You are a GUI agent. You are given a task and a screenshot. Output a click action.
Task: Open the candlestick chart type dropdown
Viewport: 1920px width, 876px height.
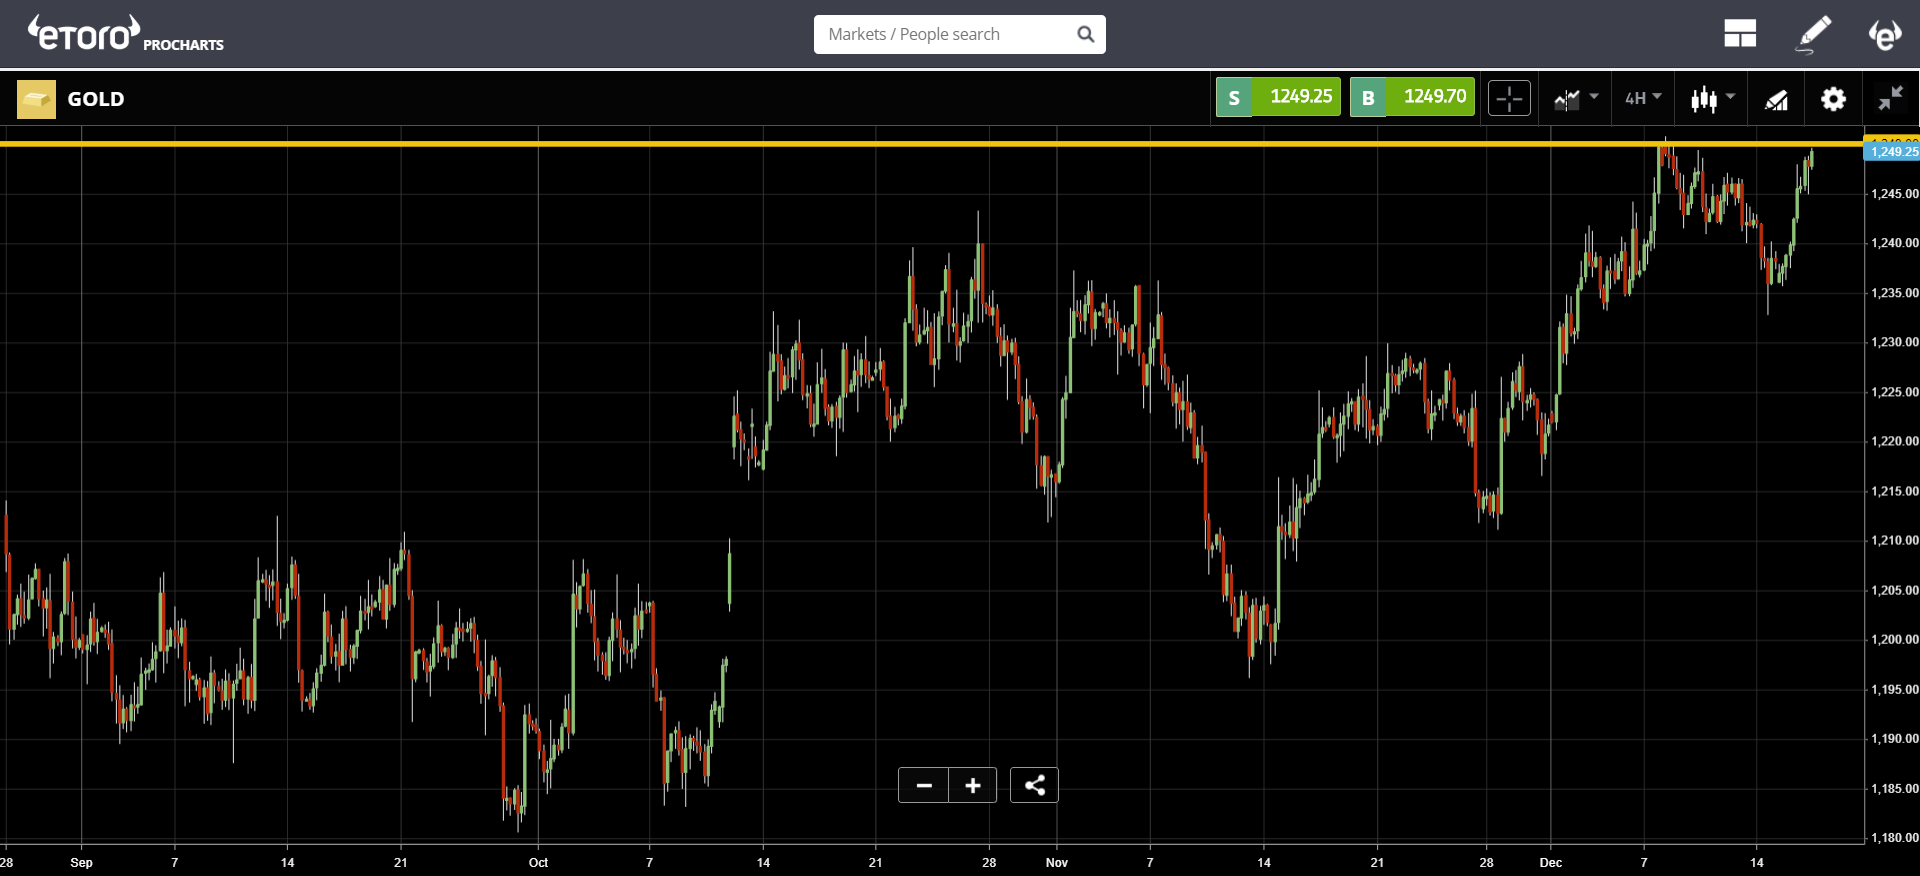tap(1713, 98)
